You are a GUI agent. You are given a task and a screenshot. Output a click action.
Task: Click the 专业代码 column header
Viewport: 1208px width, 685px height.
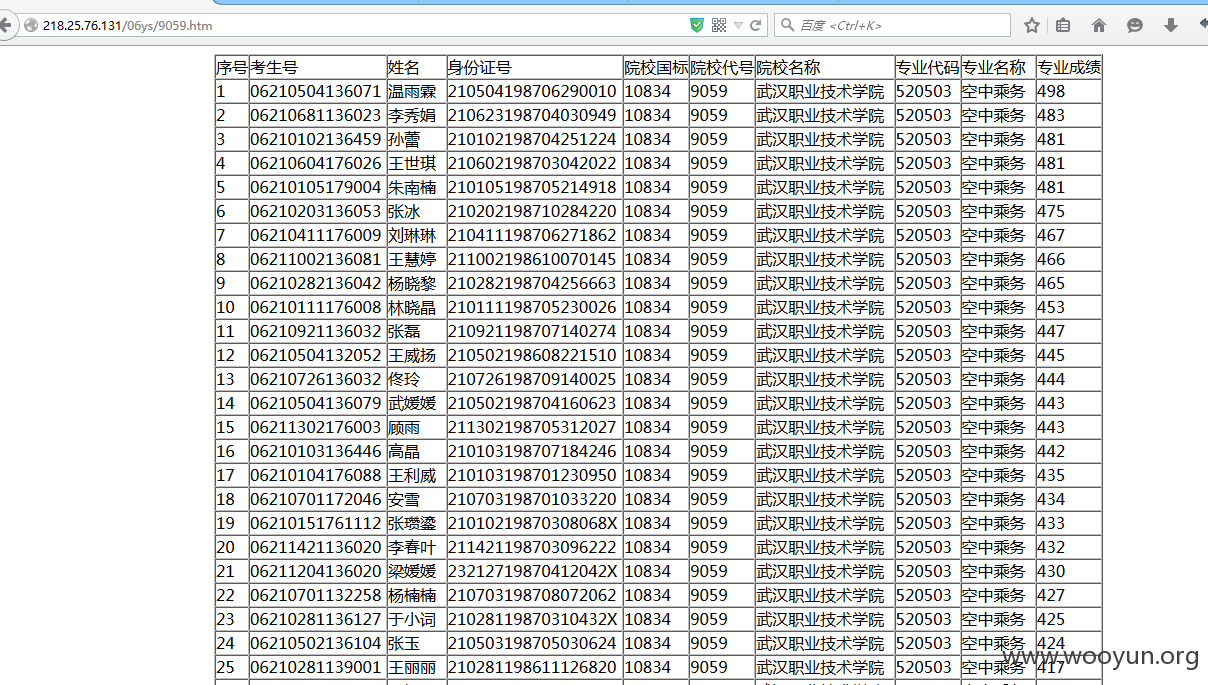click(927, 68)
